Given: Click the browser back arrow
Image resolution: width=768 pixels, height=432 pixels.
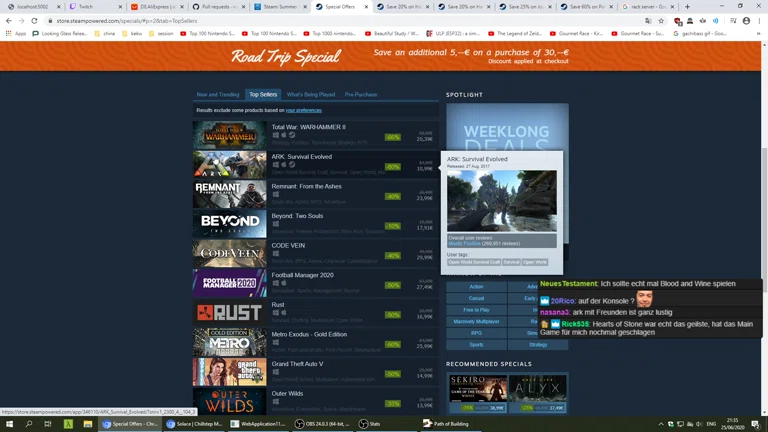Looking at the screenshot, I should [9, 20].
